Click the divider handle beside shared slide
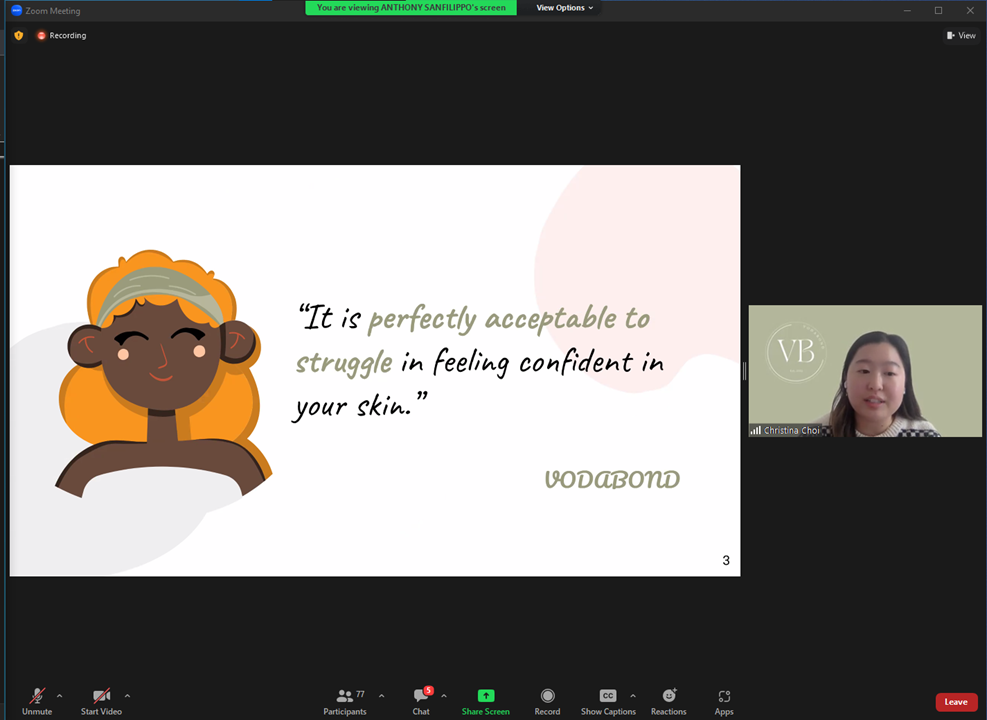987x720 pixels. (x=745, y=371)
